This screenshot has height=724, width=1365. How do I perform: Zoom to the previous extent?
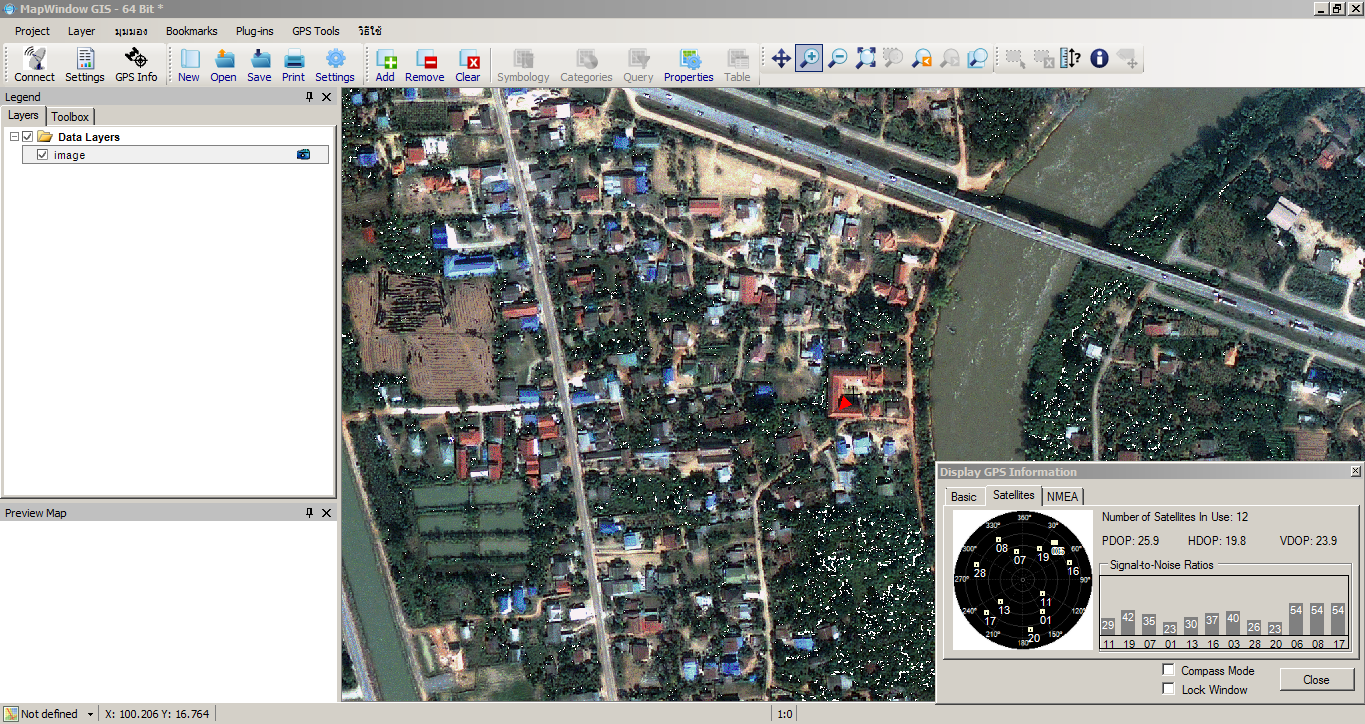point(920,58)
